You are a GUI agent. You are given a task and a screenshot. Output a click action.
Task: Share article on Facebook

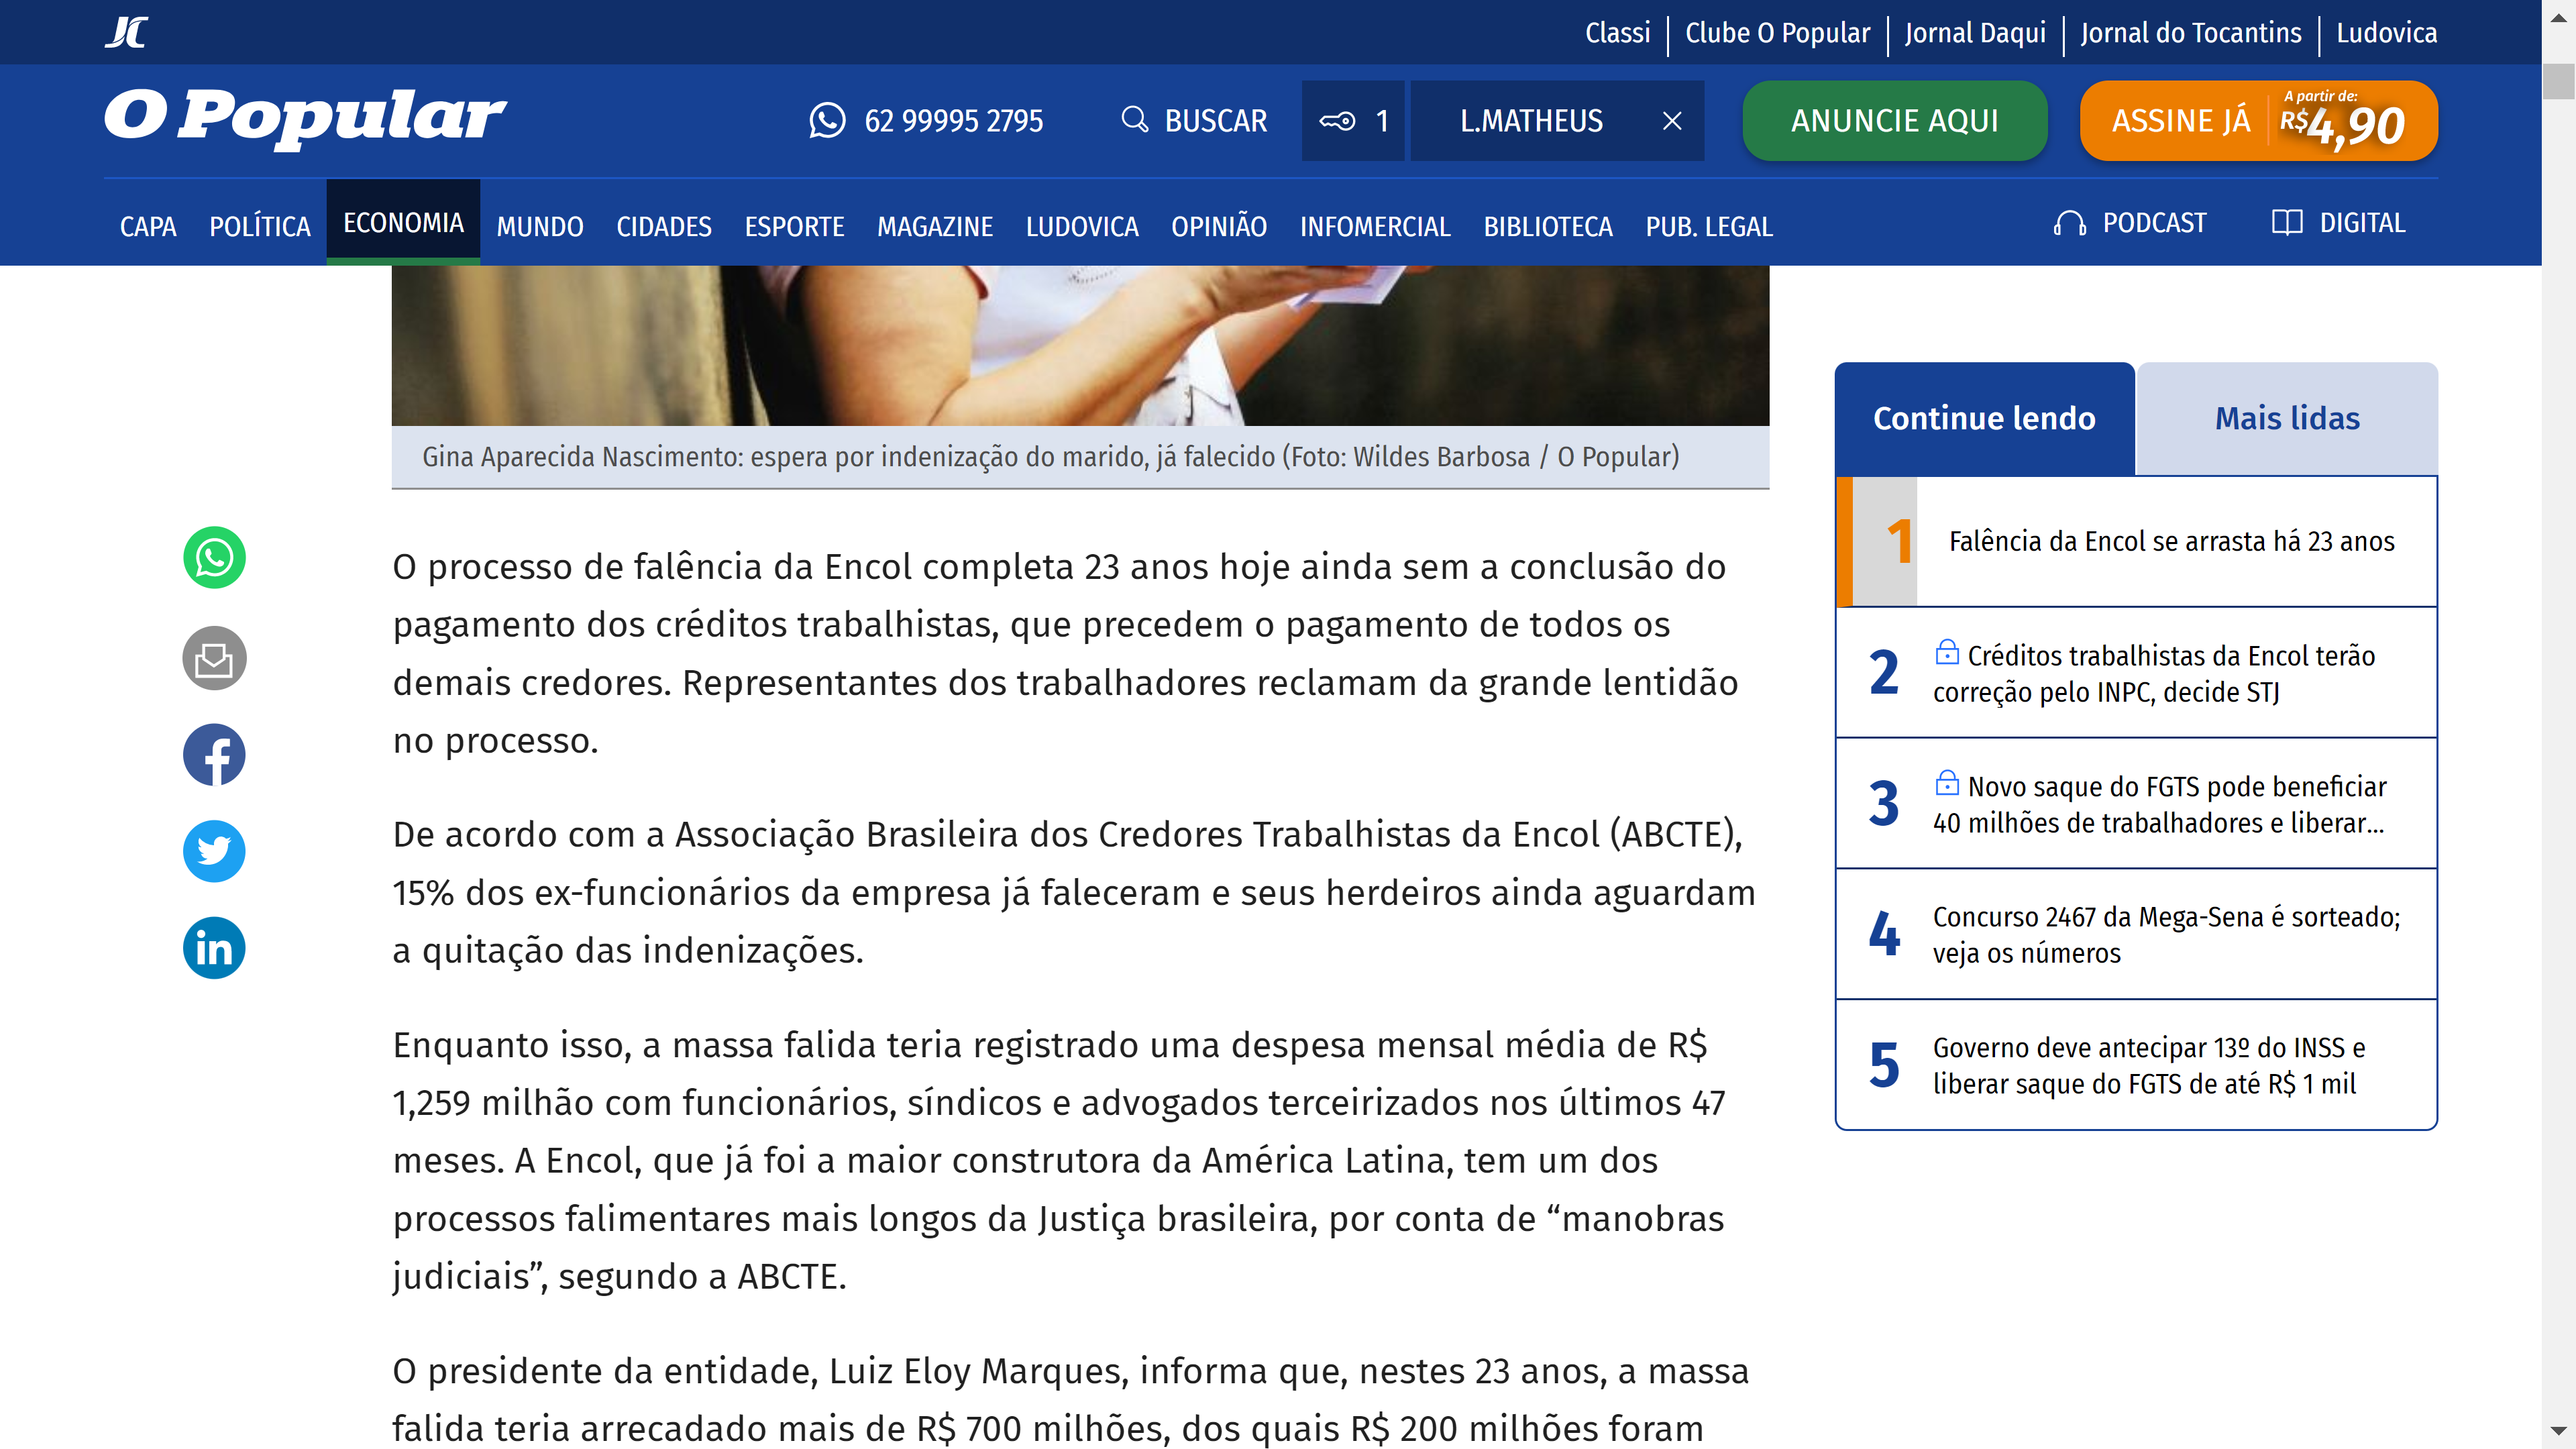214,755
